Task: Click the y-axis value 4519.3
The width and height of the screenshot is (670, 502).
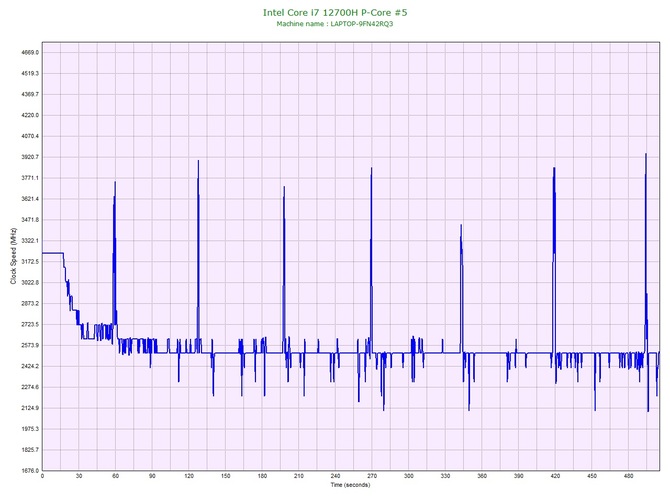Action: [30, 73]
